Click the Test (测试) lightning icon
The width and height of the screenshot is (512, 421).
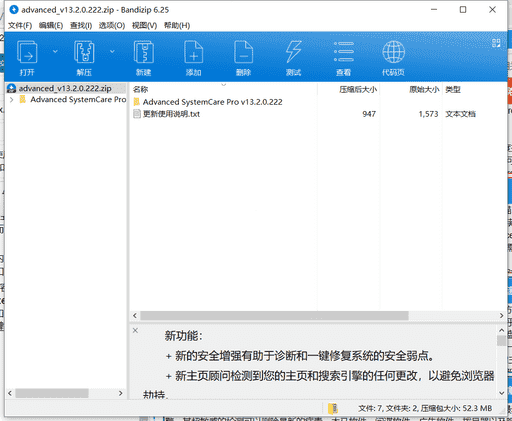tap(294, 52)
